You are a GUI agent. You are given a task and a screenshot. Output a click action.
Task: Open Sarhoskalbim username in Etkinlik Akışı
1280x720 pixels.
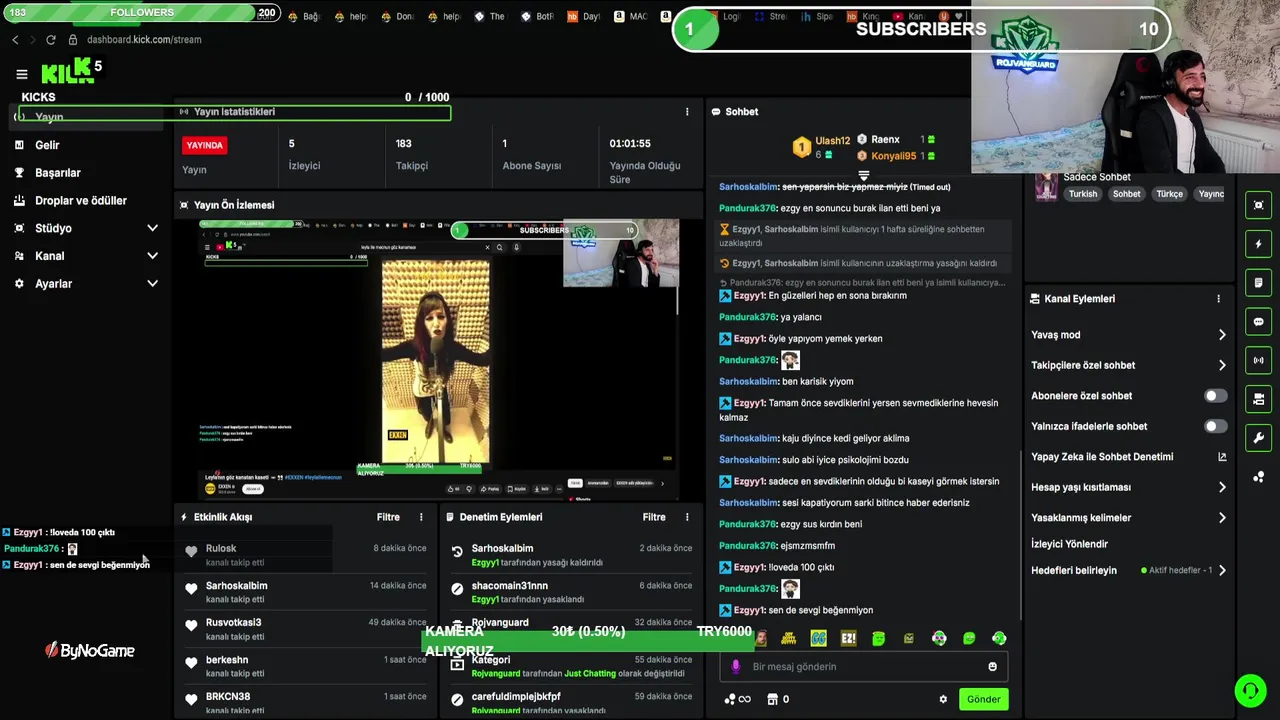pyautogui.click(x=236, y=586)
